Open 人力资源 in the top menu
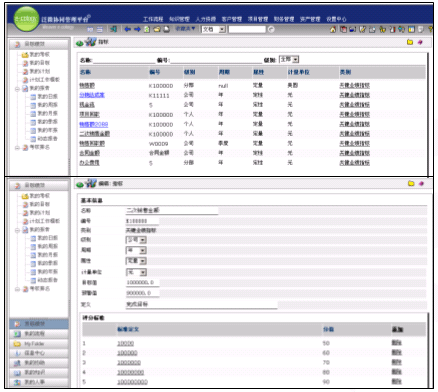 click(205, 19)
